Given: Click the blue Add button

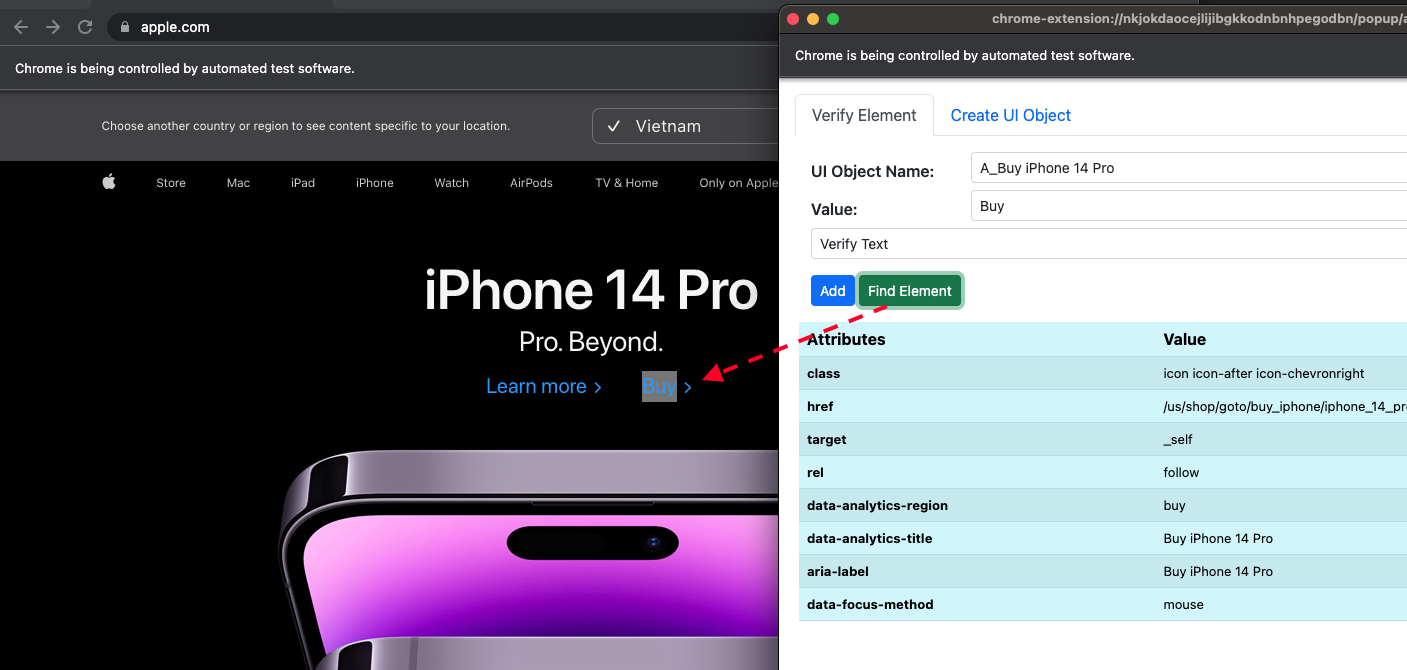Looking at the screenshot, I should point(833,291).
